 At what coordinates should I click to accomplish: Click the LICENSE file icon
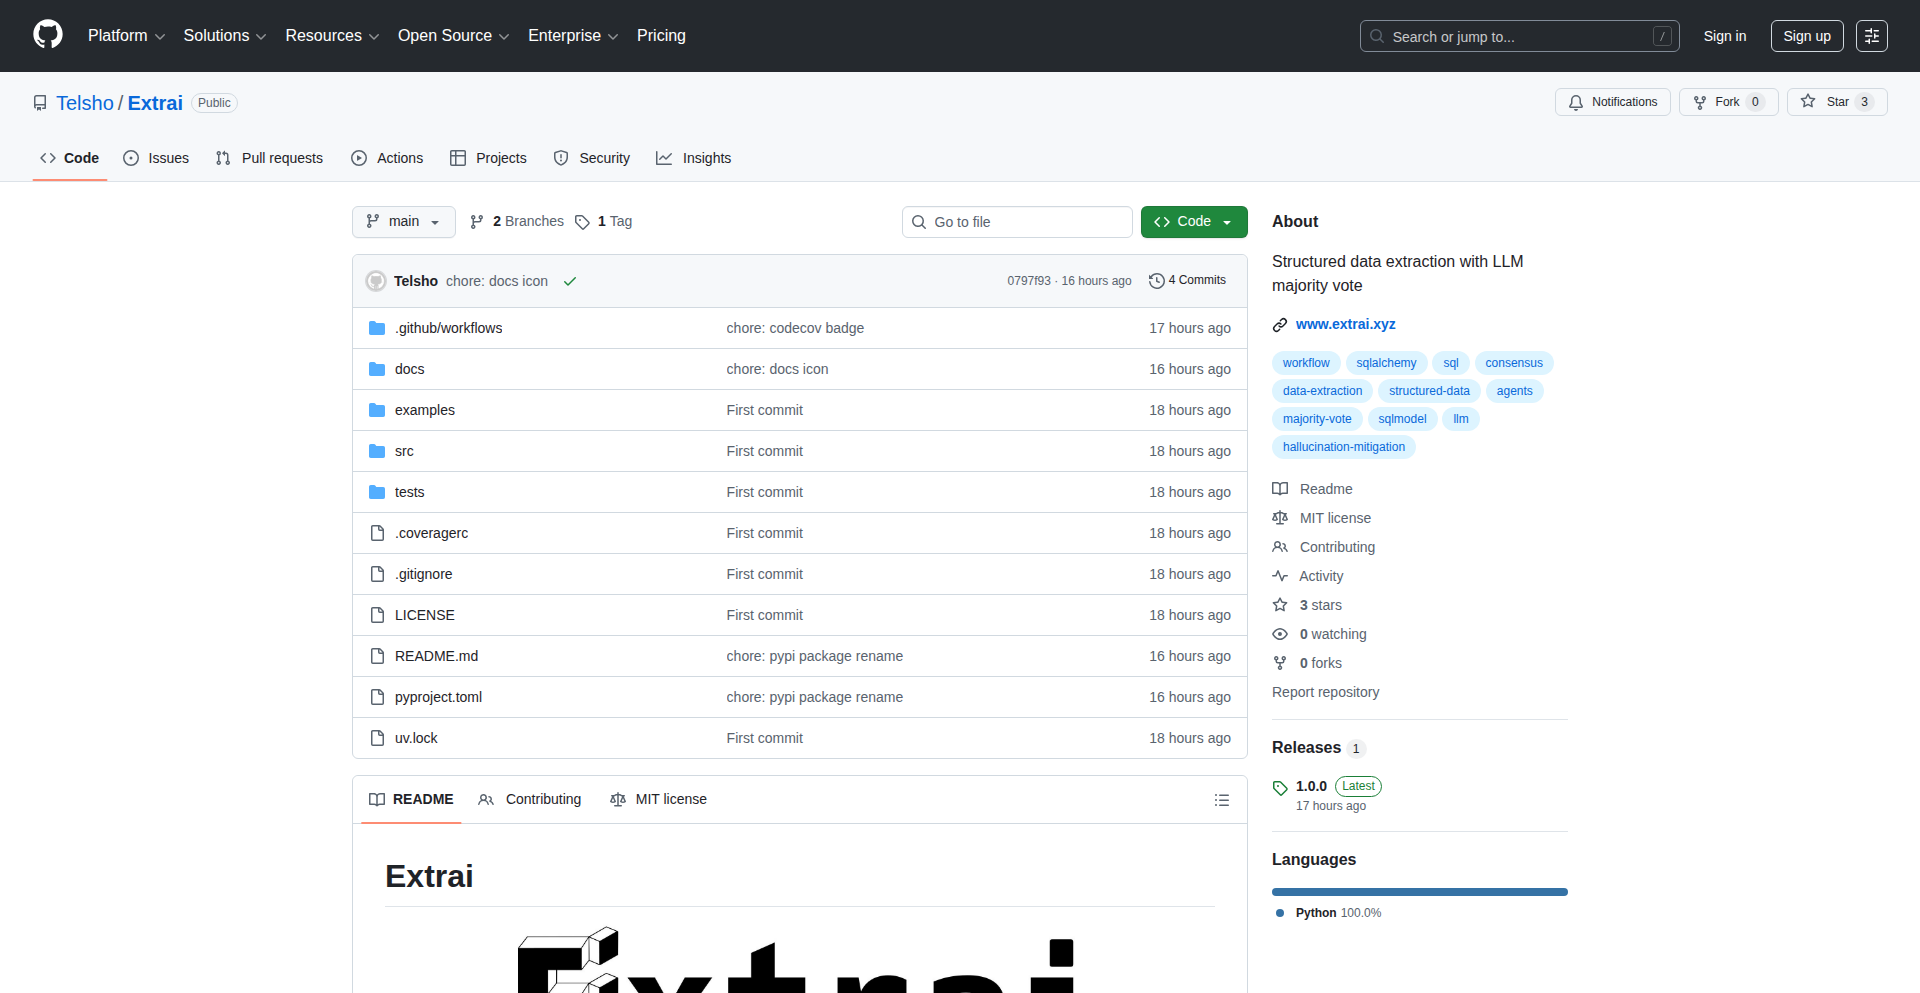pyautogui.click(x=377, y=615)
